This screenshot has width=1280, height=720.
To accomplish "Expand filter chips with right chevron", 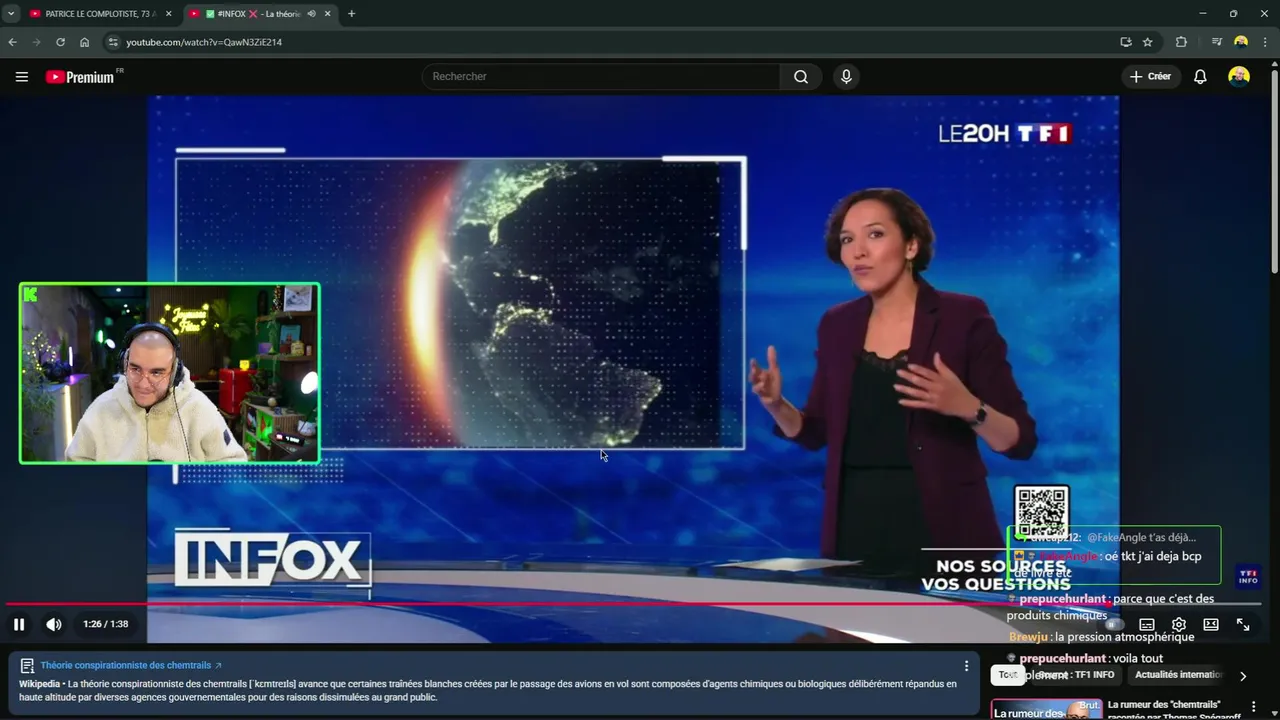I will click(x=1243, y=676).
